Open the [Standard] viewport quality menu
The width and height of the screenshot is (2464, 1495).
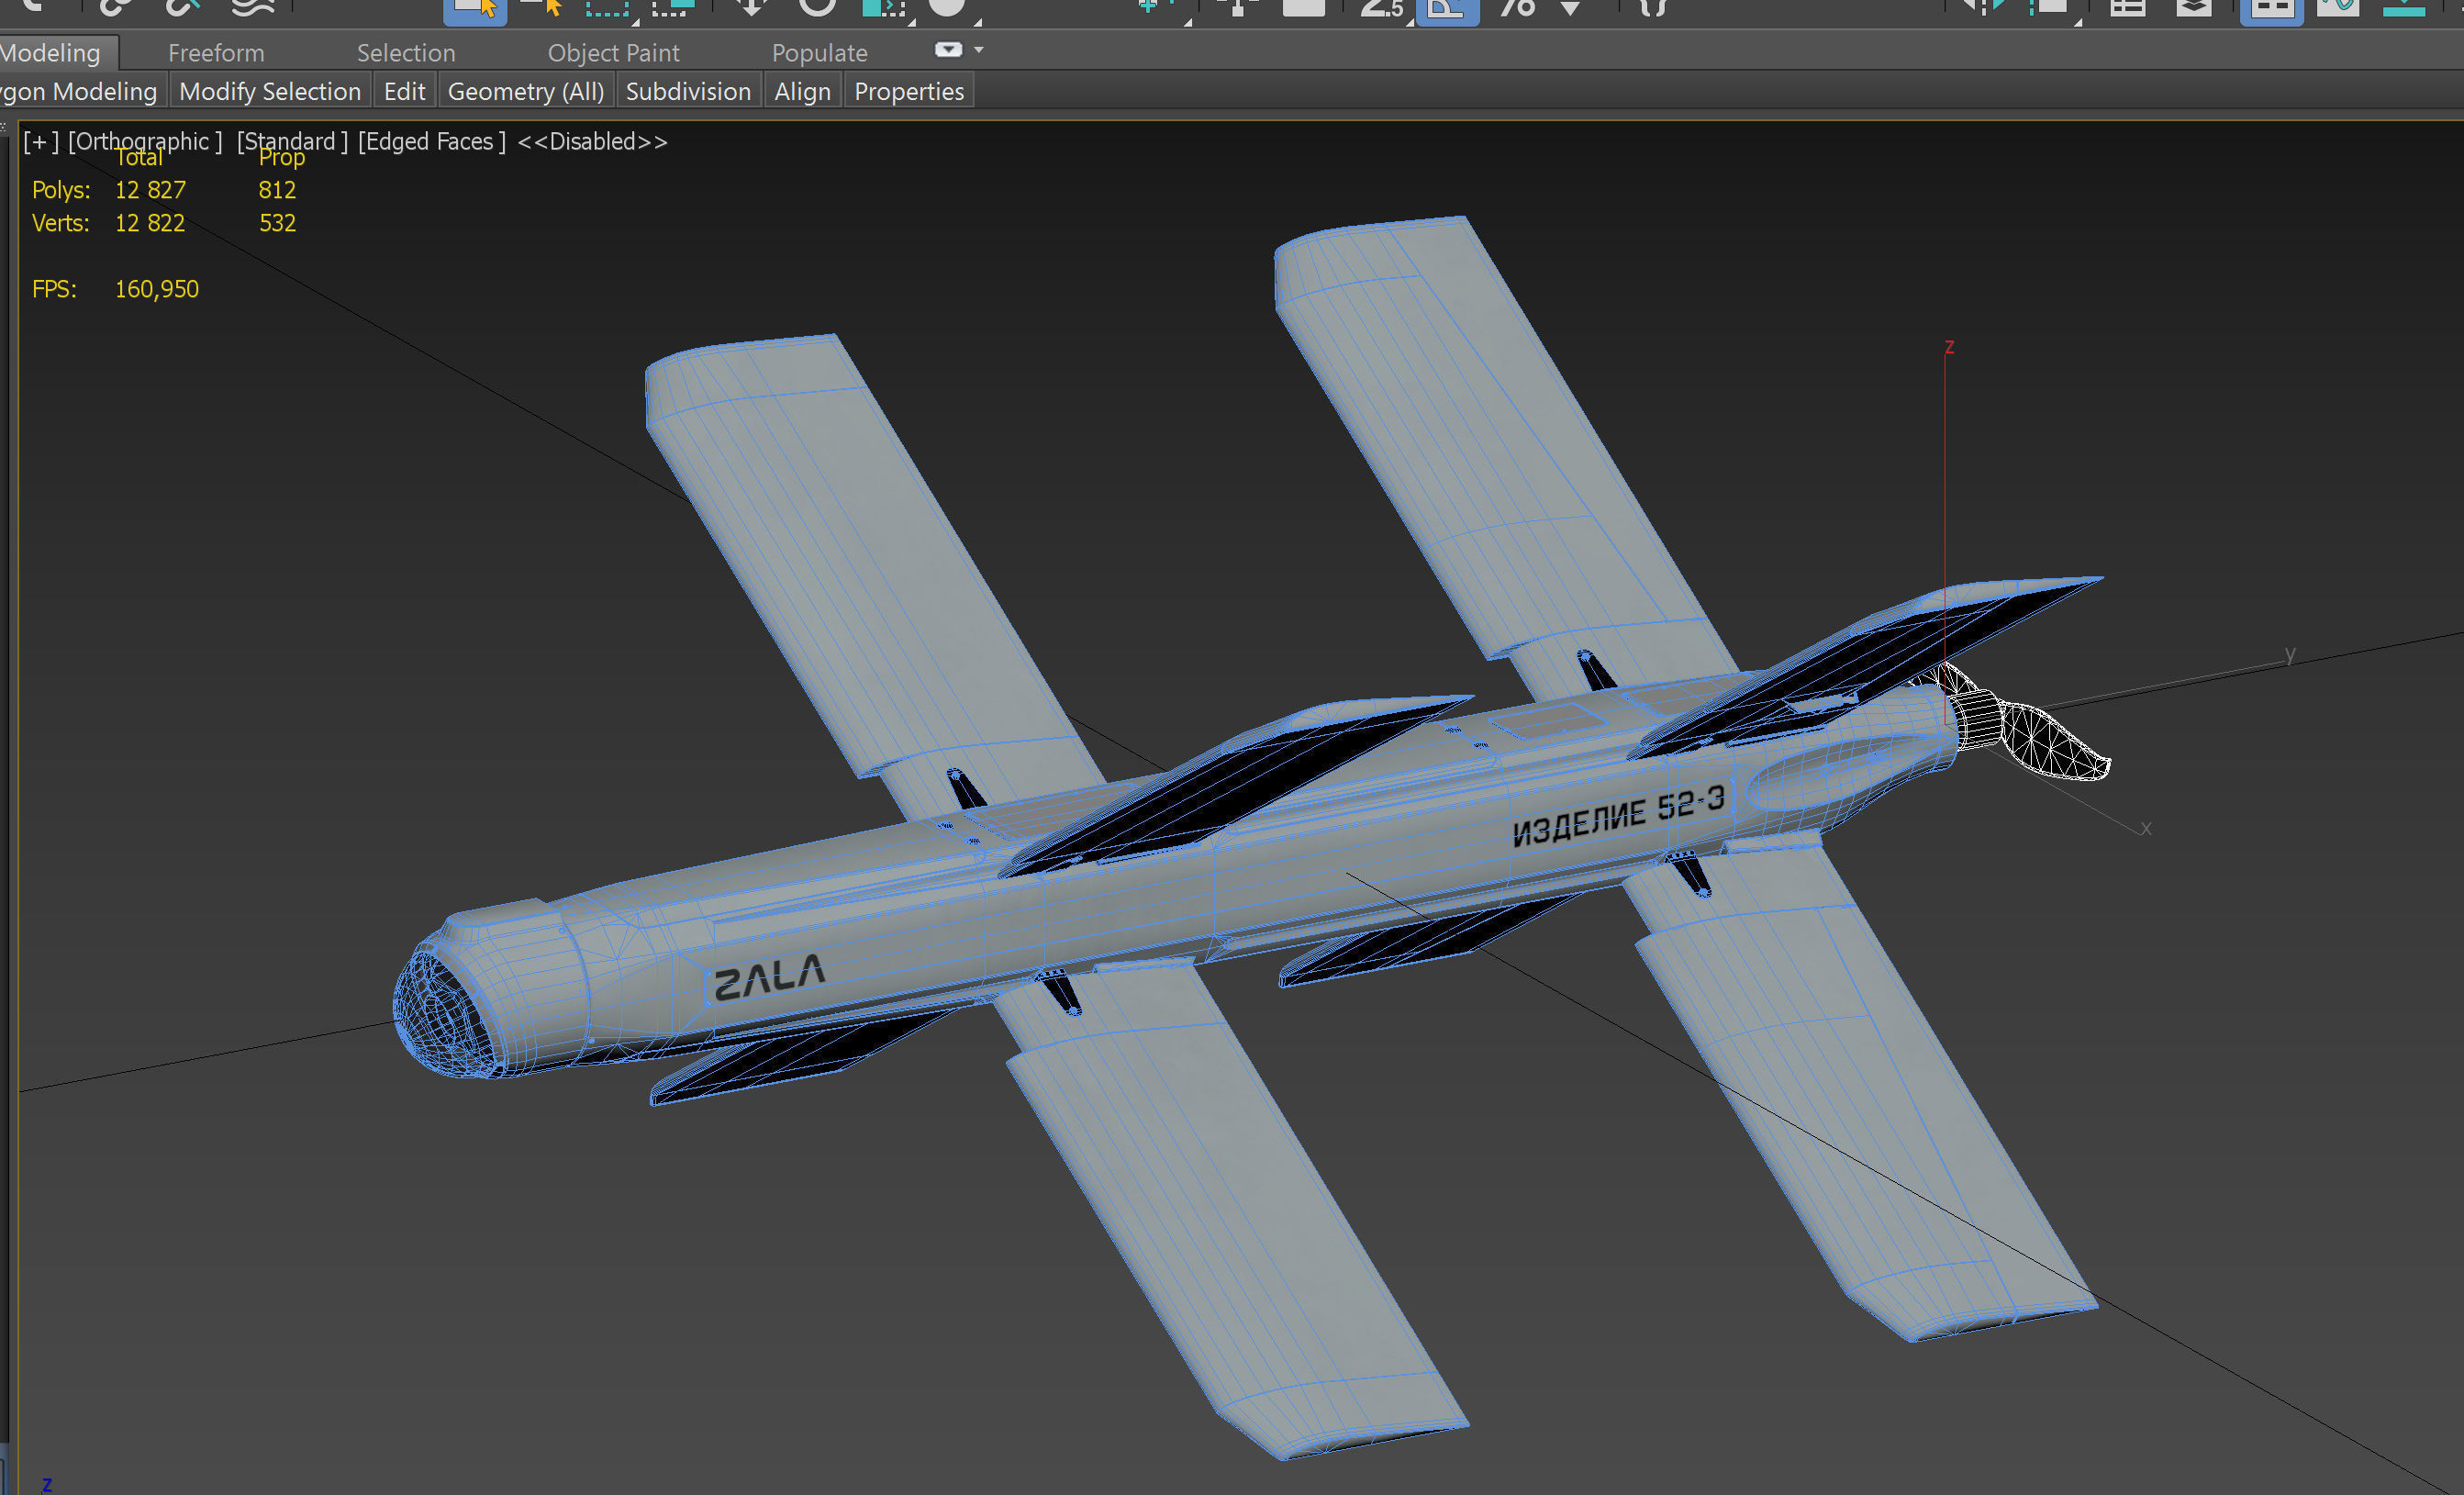pos(292,142)
